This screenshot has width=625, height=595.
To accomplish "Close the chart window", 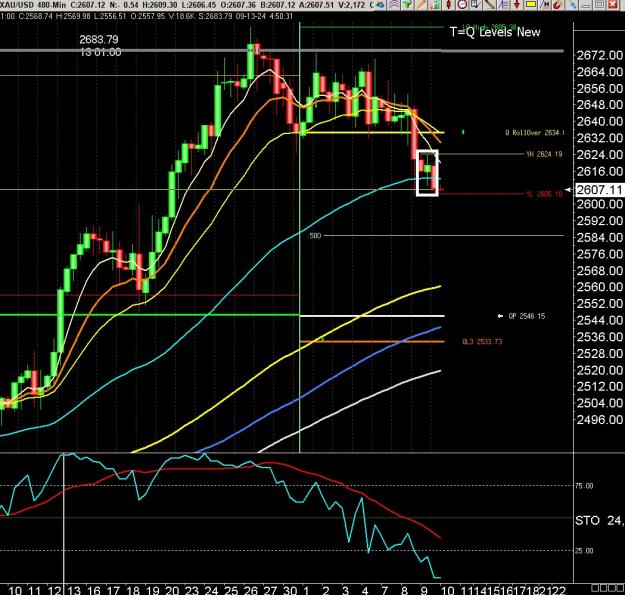I will tap(613, 5).
